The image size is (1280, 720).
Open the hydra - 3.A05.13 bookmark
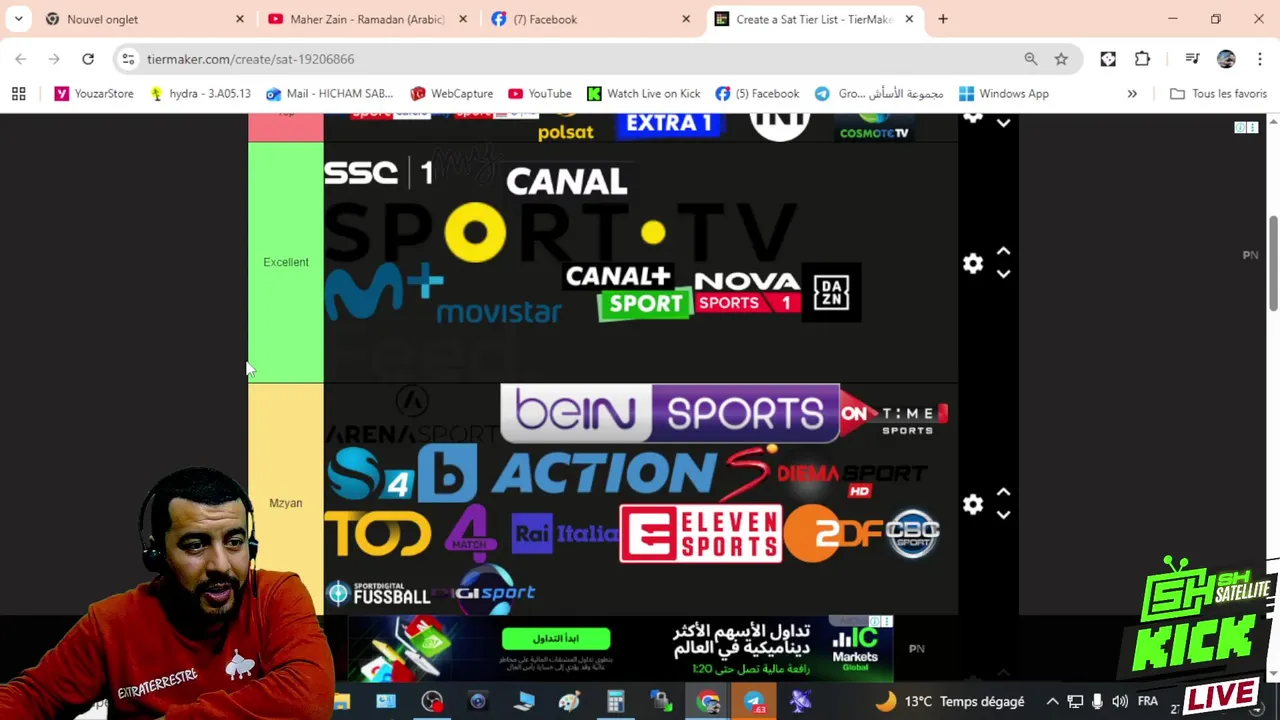pos(200,94)
